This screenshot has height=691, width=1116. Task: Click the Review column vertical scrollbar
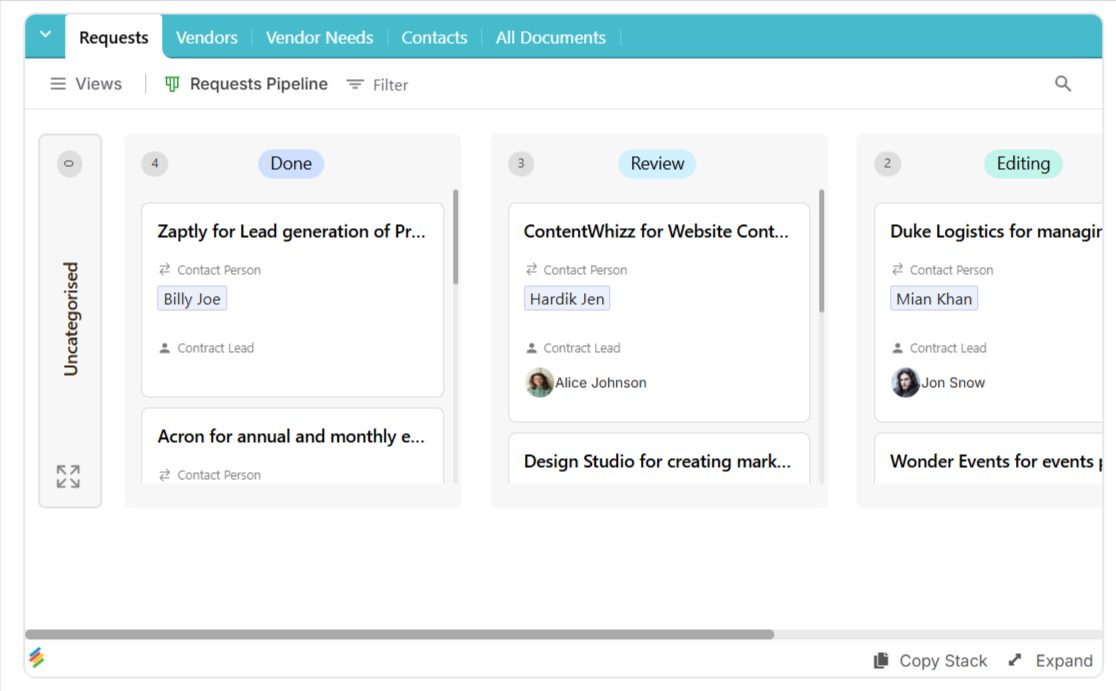click(821, 250)
